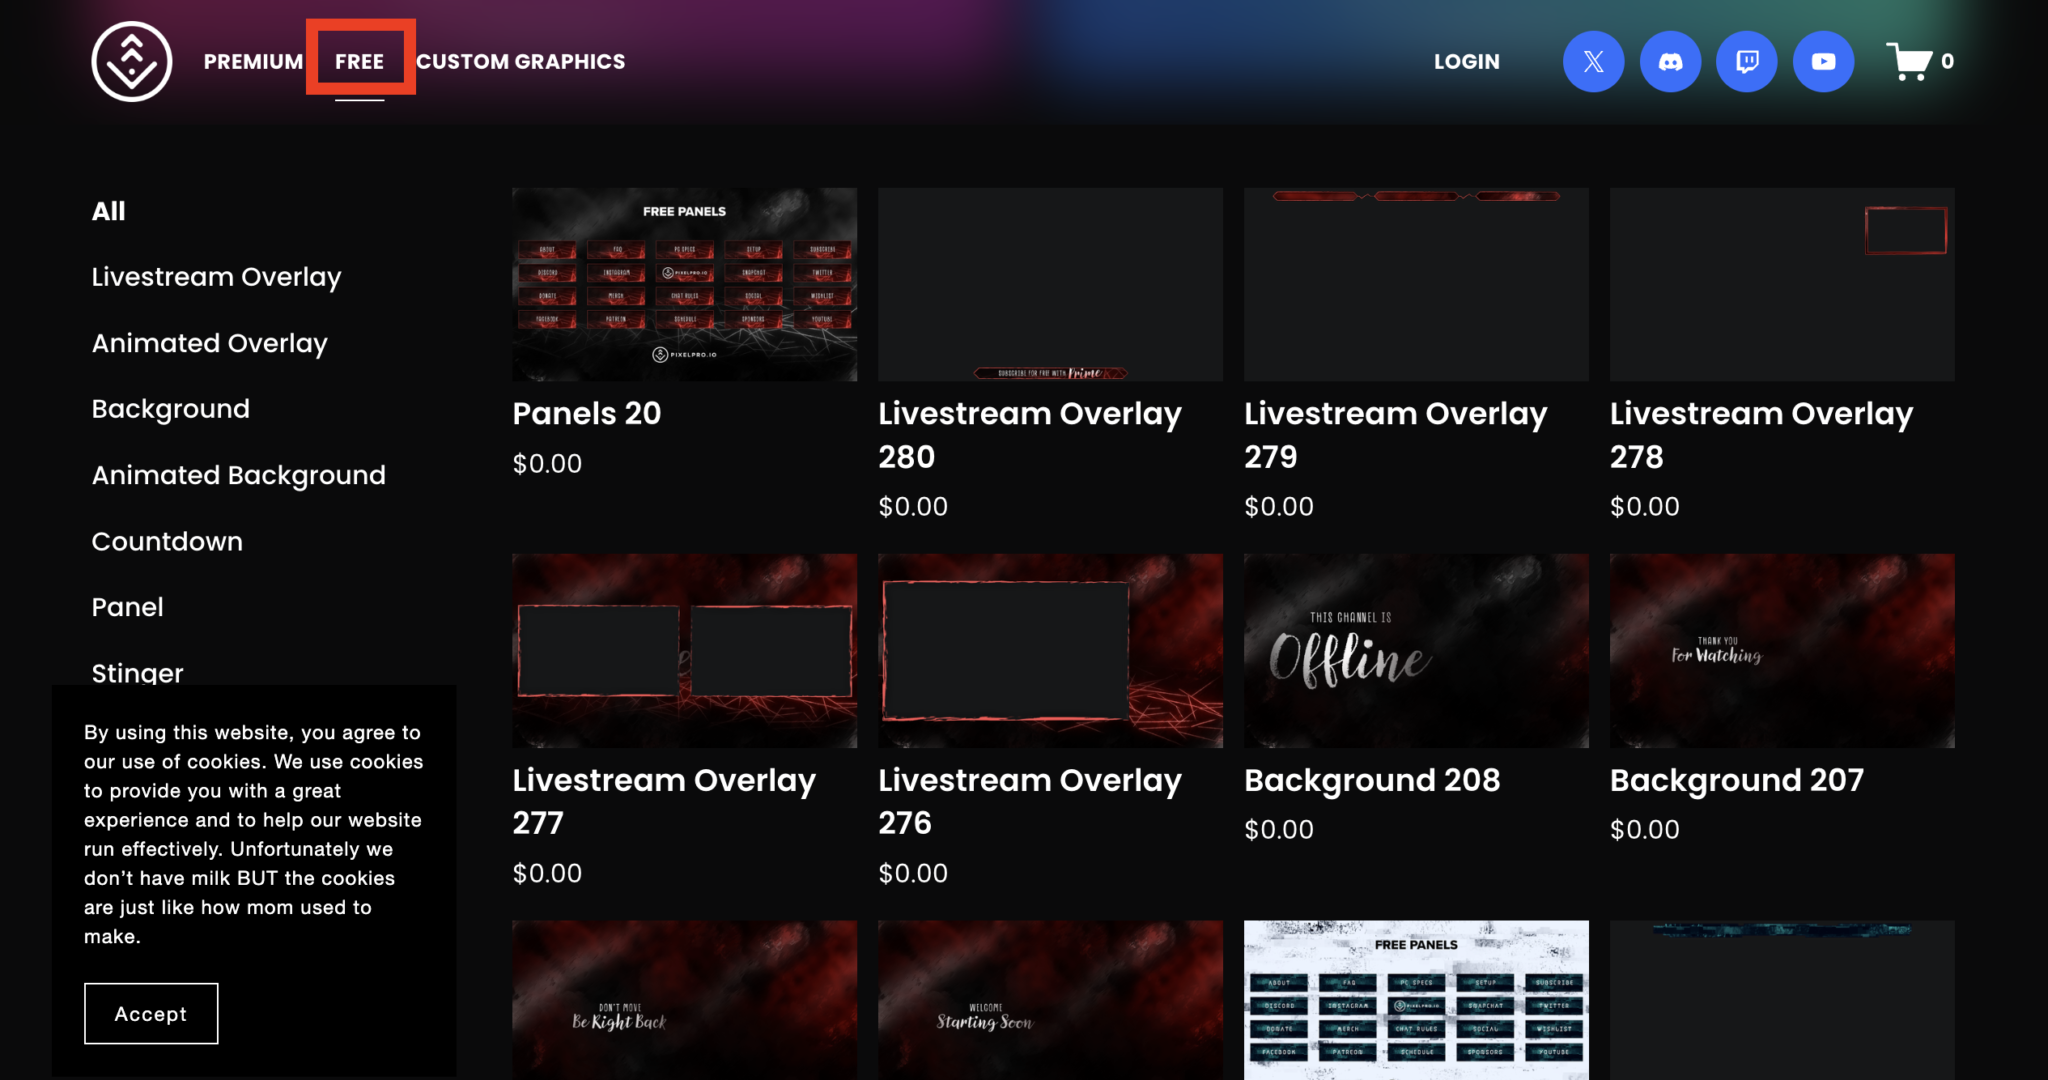Filter by Animated Overlay category
Viewport: 2048px width, 1080px height.
click(209, 343)
